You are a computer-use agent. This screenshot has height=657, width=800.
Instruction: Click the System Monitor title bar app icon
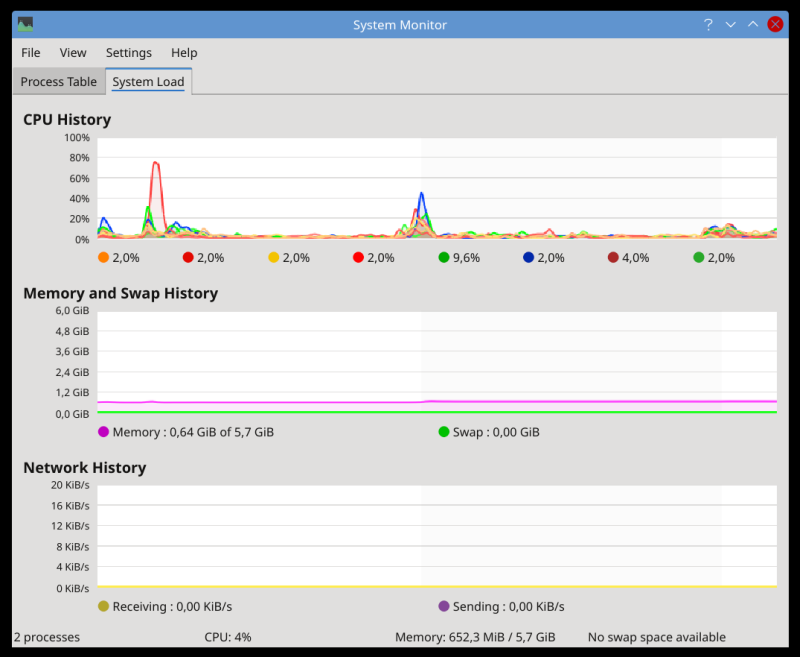pos(26,24)
